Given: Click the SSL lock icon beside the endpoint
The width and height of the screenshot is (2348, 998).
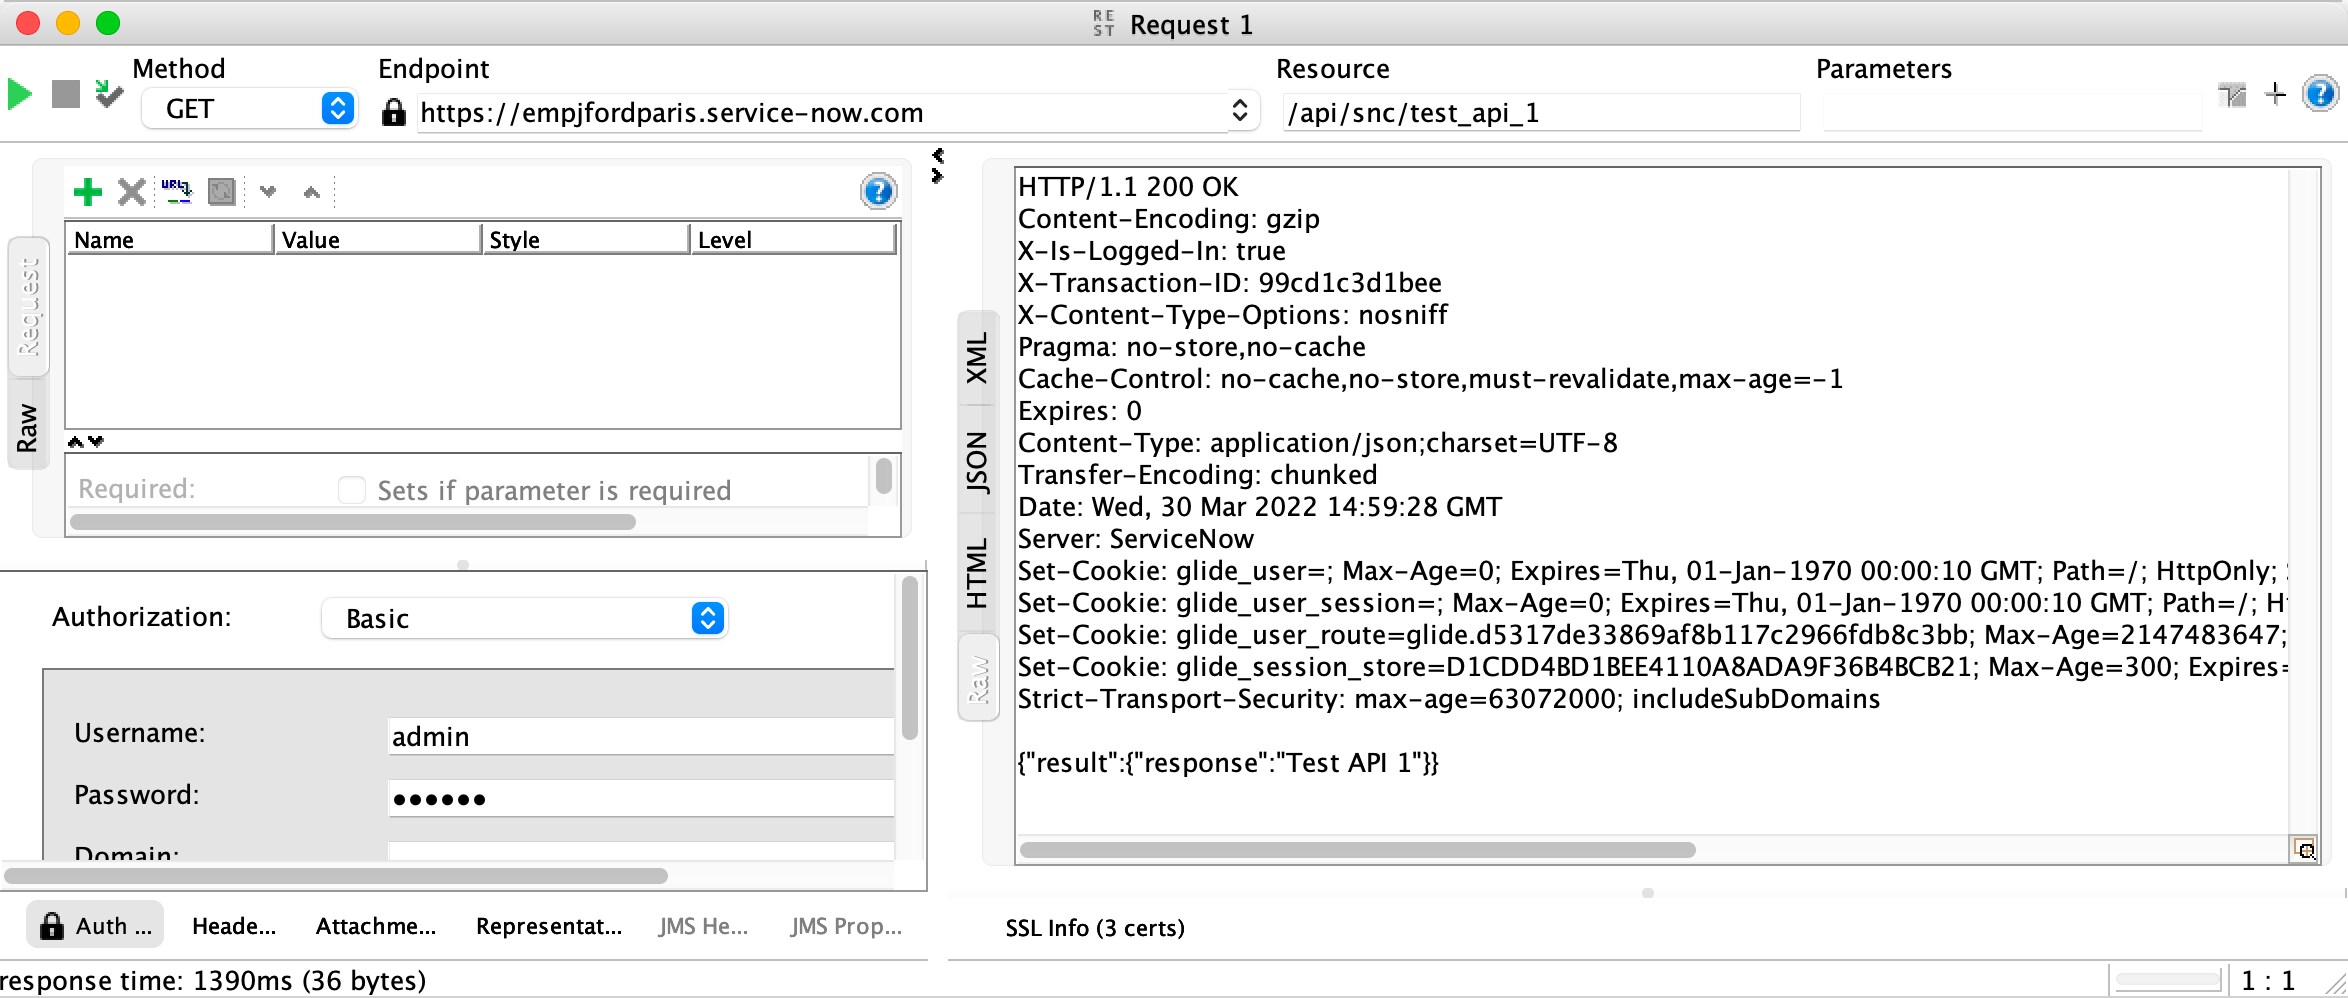Looking at the screenshot, I should click(394, 112).
